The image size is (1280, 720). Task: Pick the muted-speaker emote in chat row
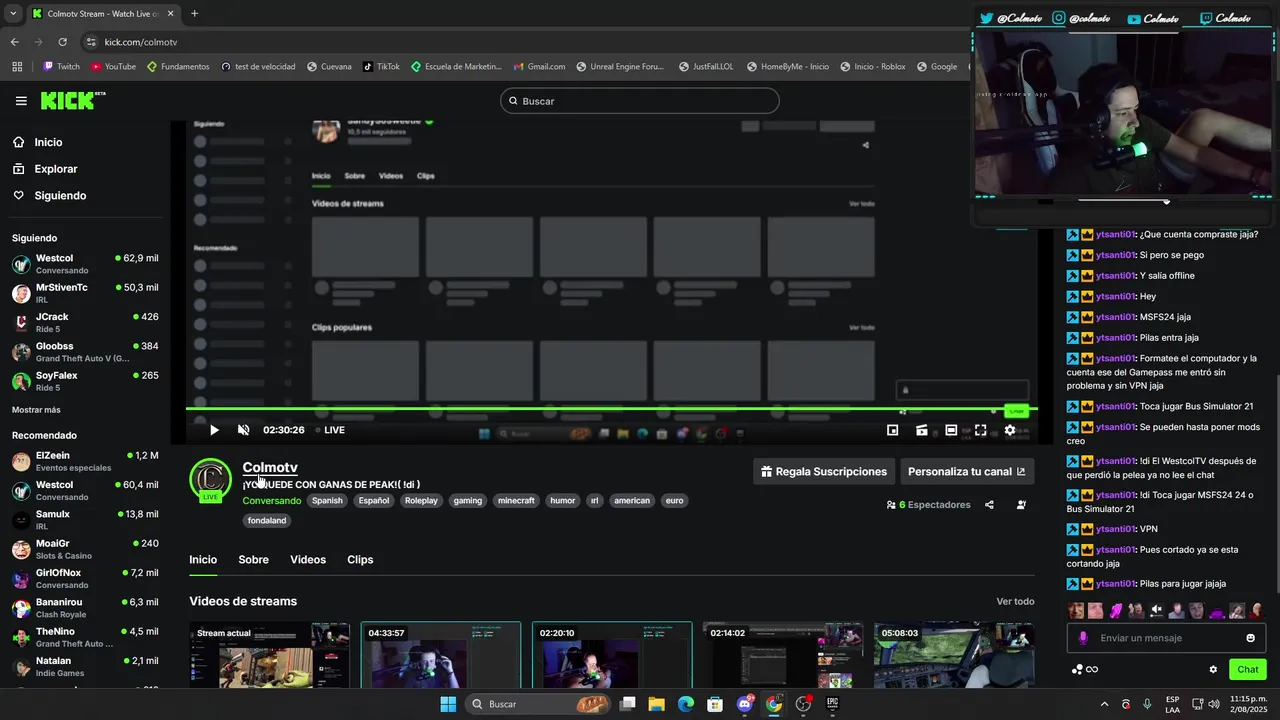[x=1156, y=610]
